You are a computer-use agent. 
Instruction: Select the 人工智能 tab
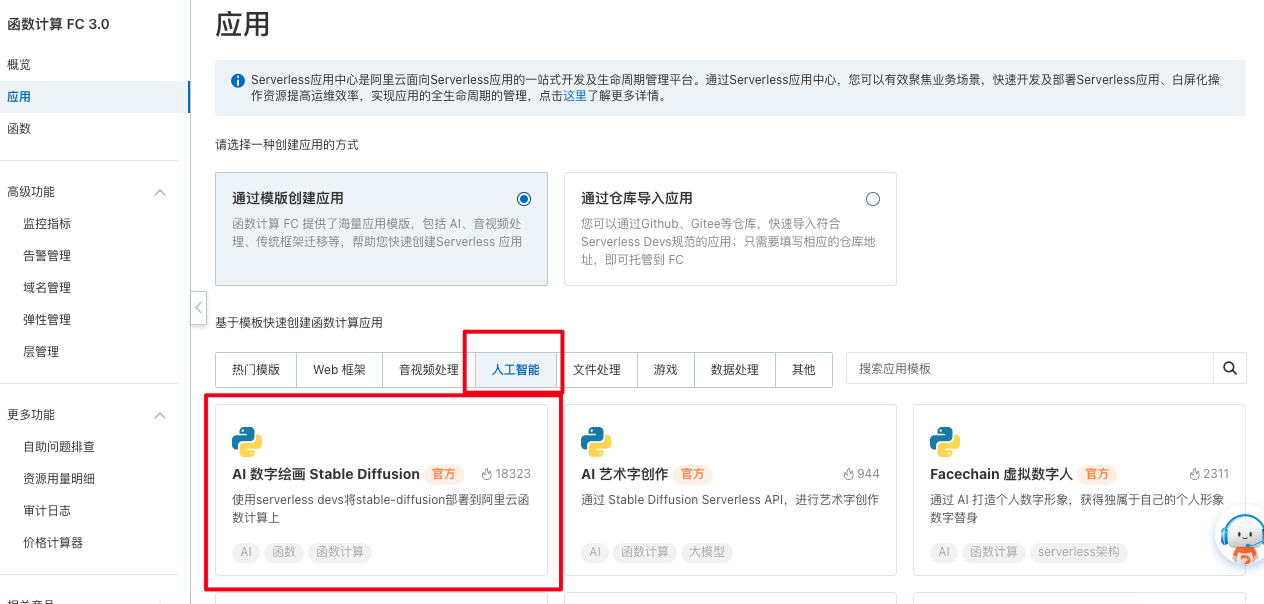pyautogui.click(x=516, y=370)
